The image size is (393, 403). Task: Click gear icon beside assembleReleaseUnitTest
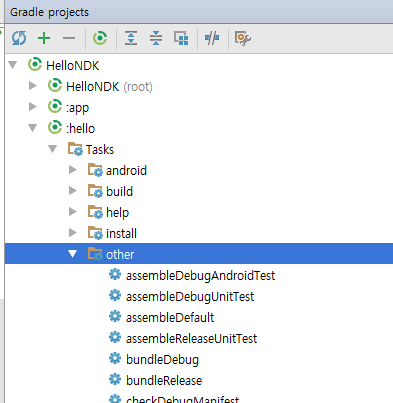115,337
